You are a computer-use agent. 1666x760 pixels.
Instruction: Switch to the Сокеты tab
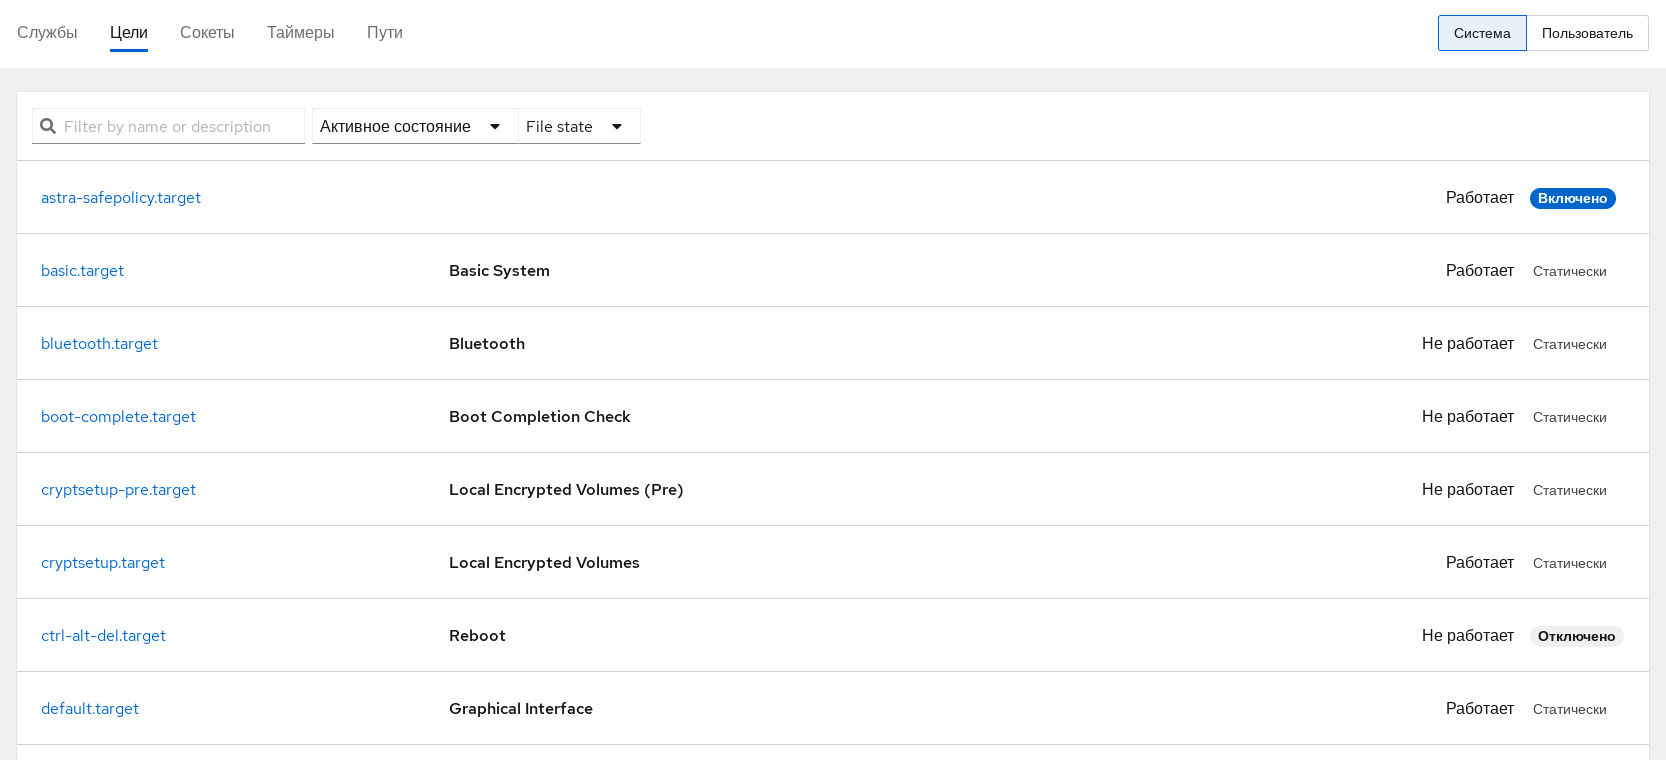point(207,32)
